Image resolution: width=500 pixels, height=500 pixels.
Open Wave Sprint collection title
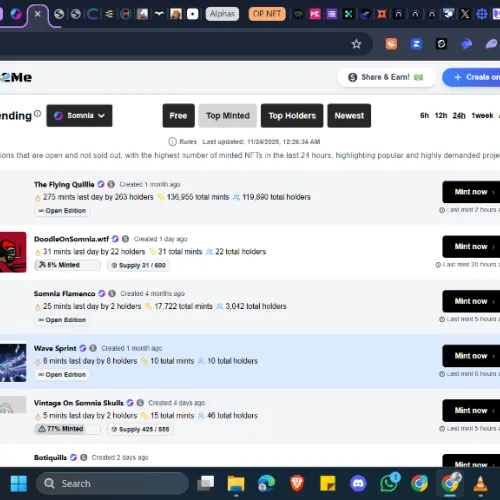coord(55,348)
